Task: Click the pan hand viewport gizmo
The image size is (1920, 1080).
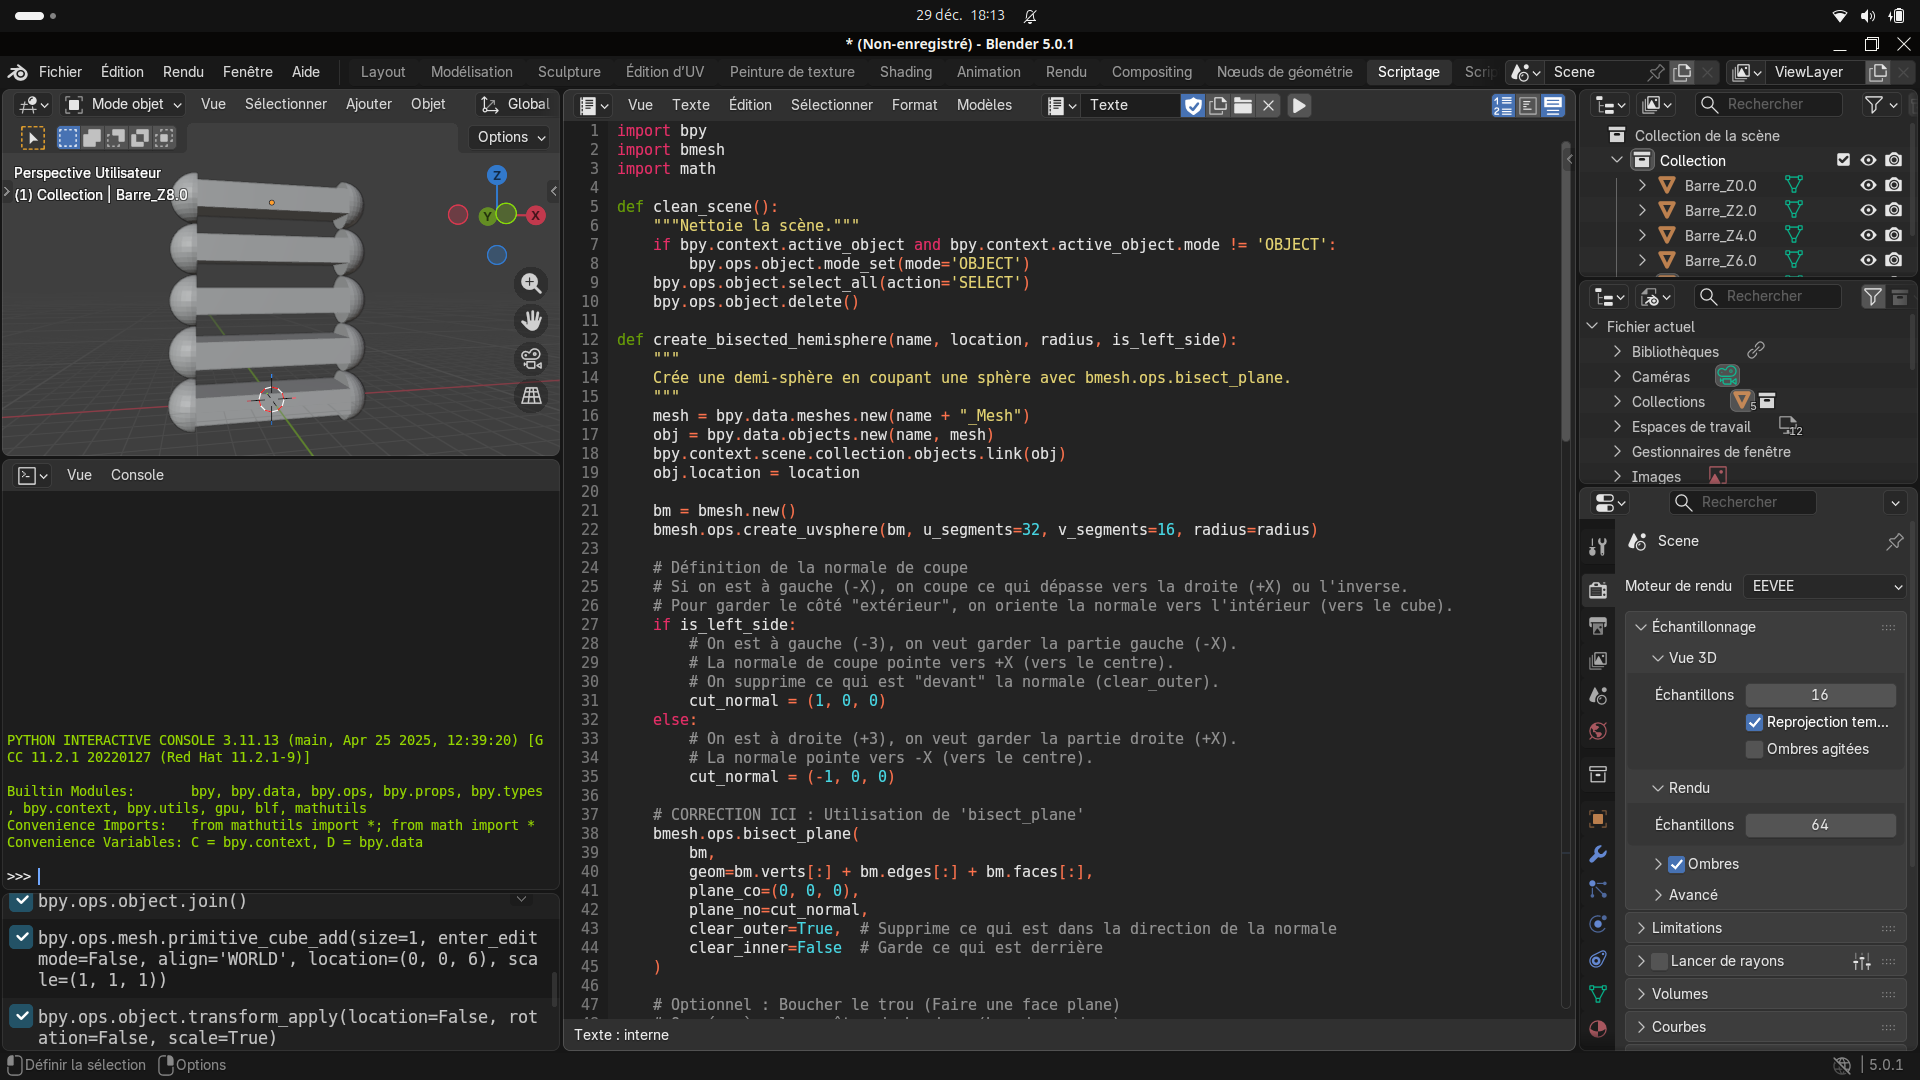Action: pyautogui.click(x=531, y=320)
